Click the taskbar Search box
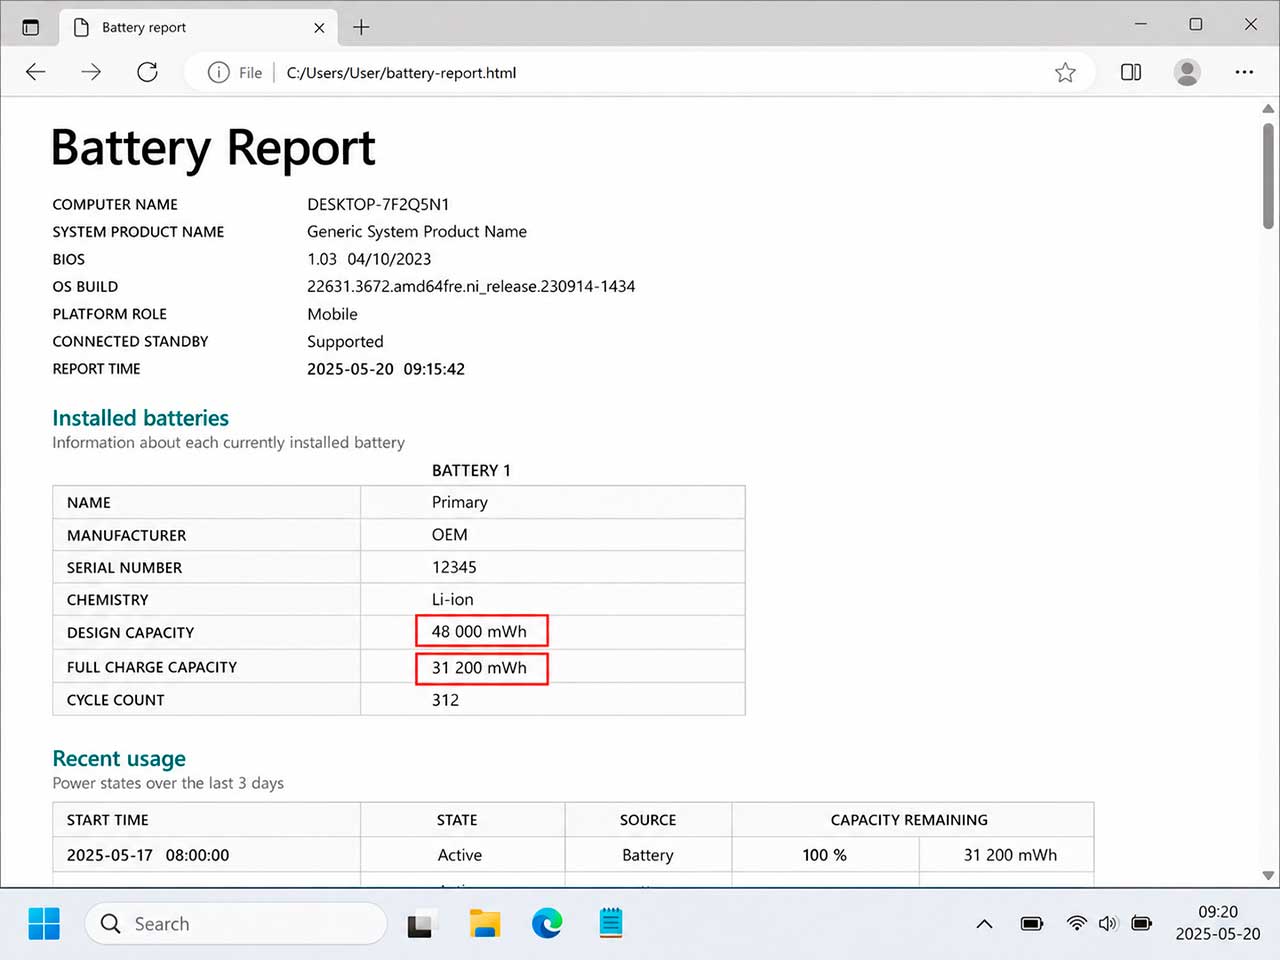1280x960 pixels. 236,923
